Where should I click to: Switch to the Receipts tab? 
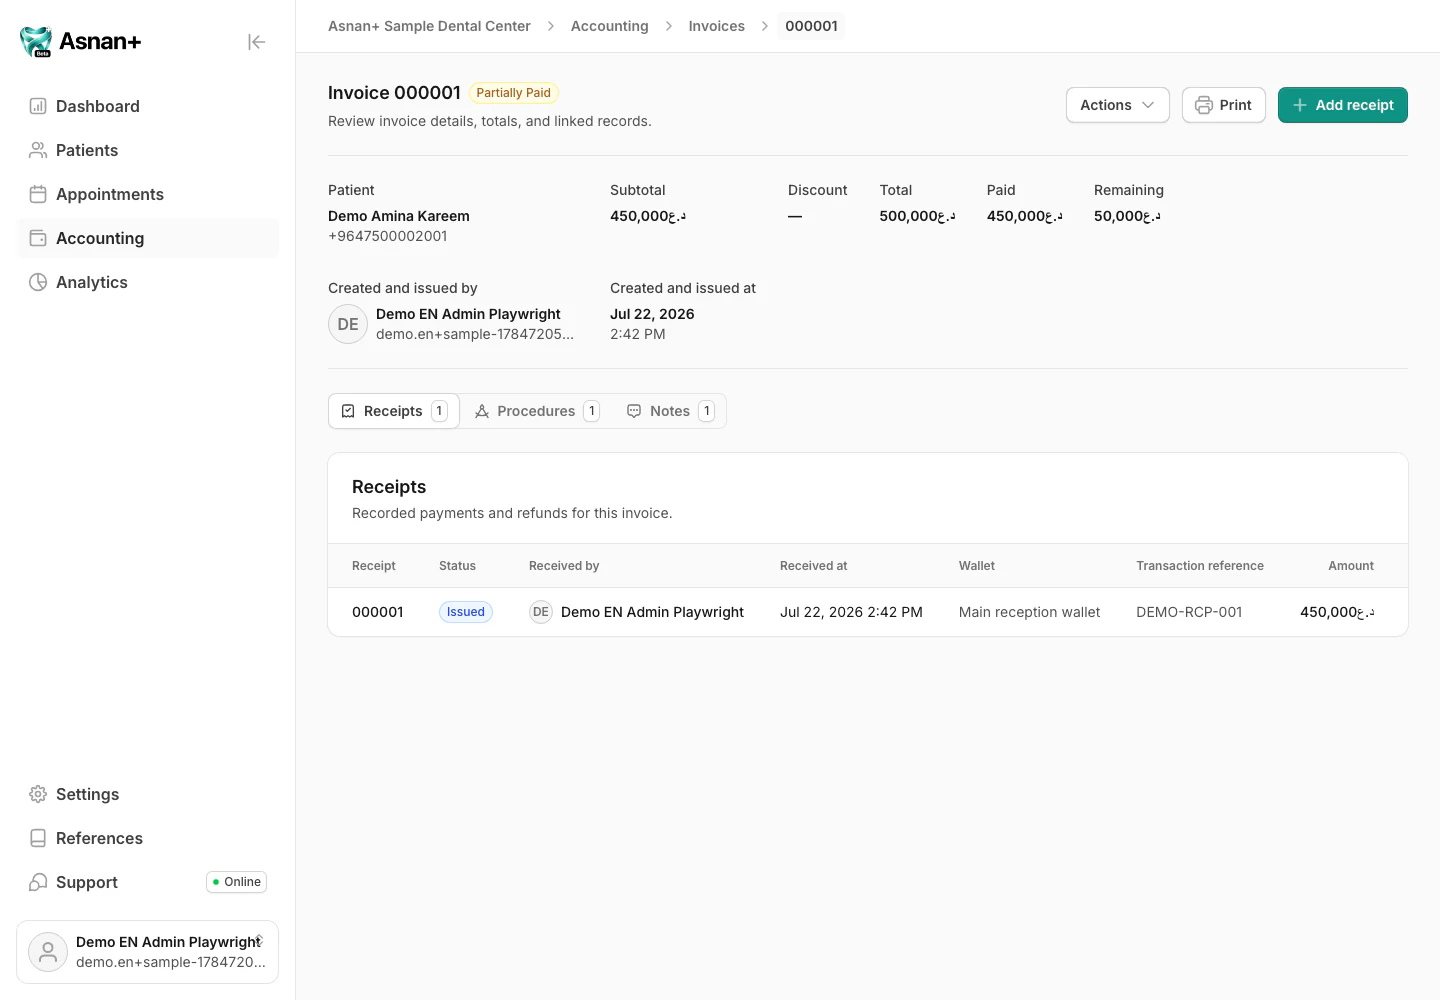coord(394,411)
